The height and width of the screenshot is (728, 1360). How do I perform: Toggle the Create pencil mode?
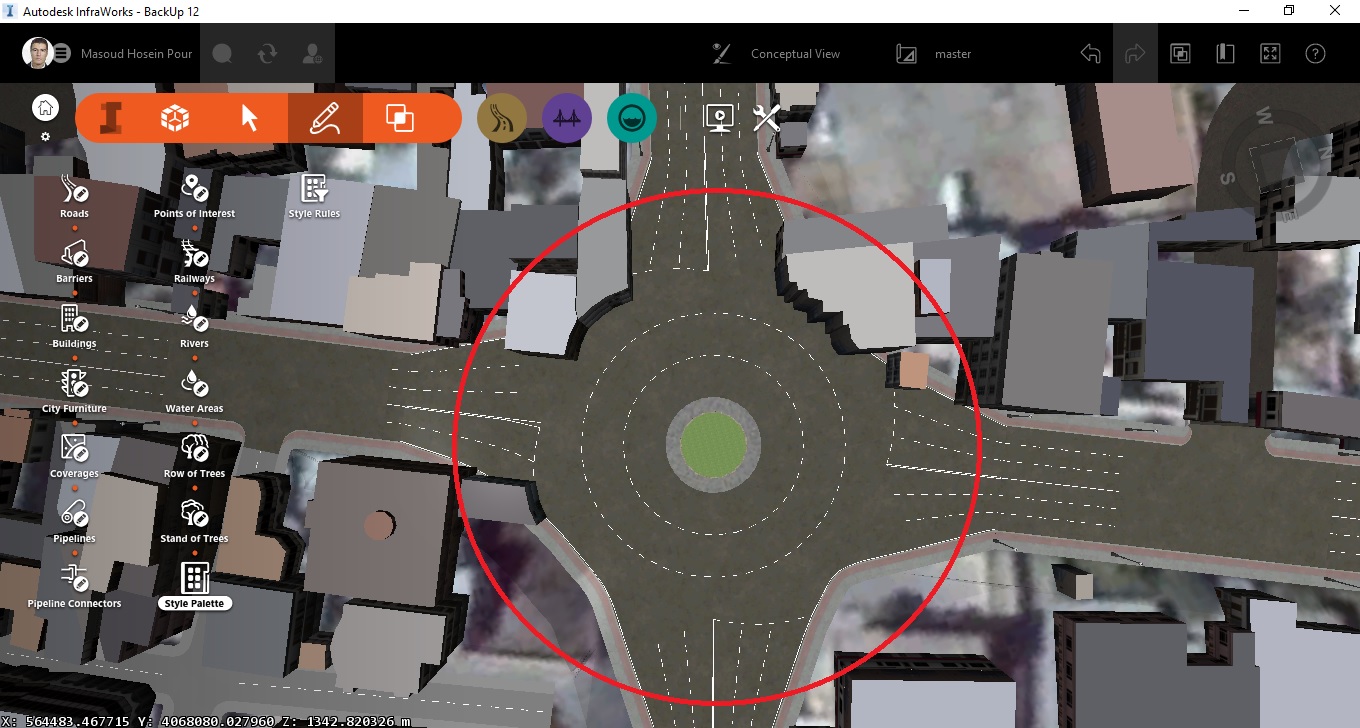325,117
